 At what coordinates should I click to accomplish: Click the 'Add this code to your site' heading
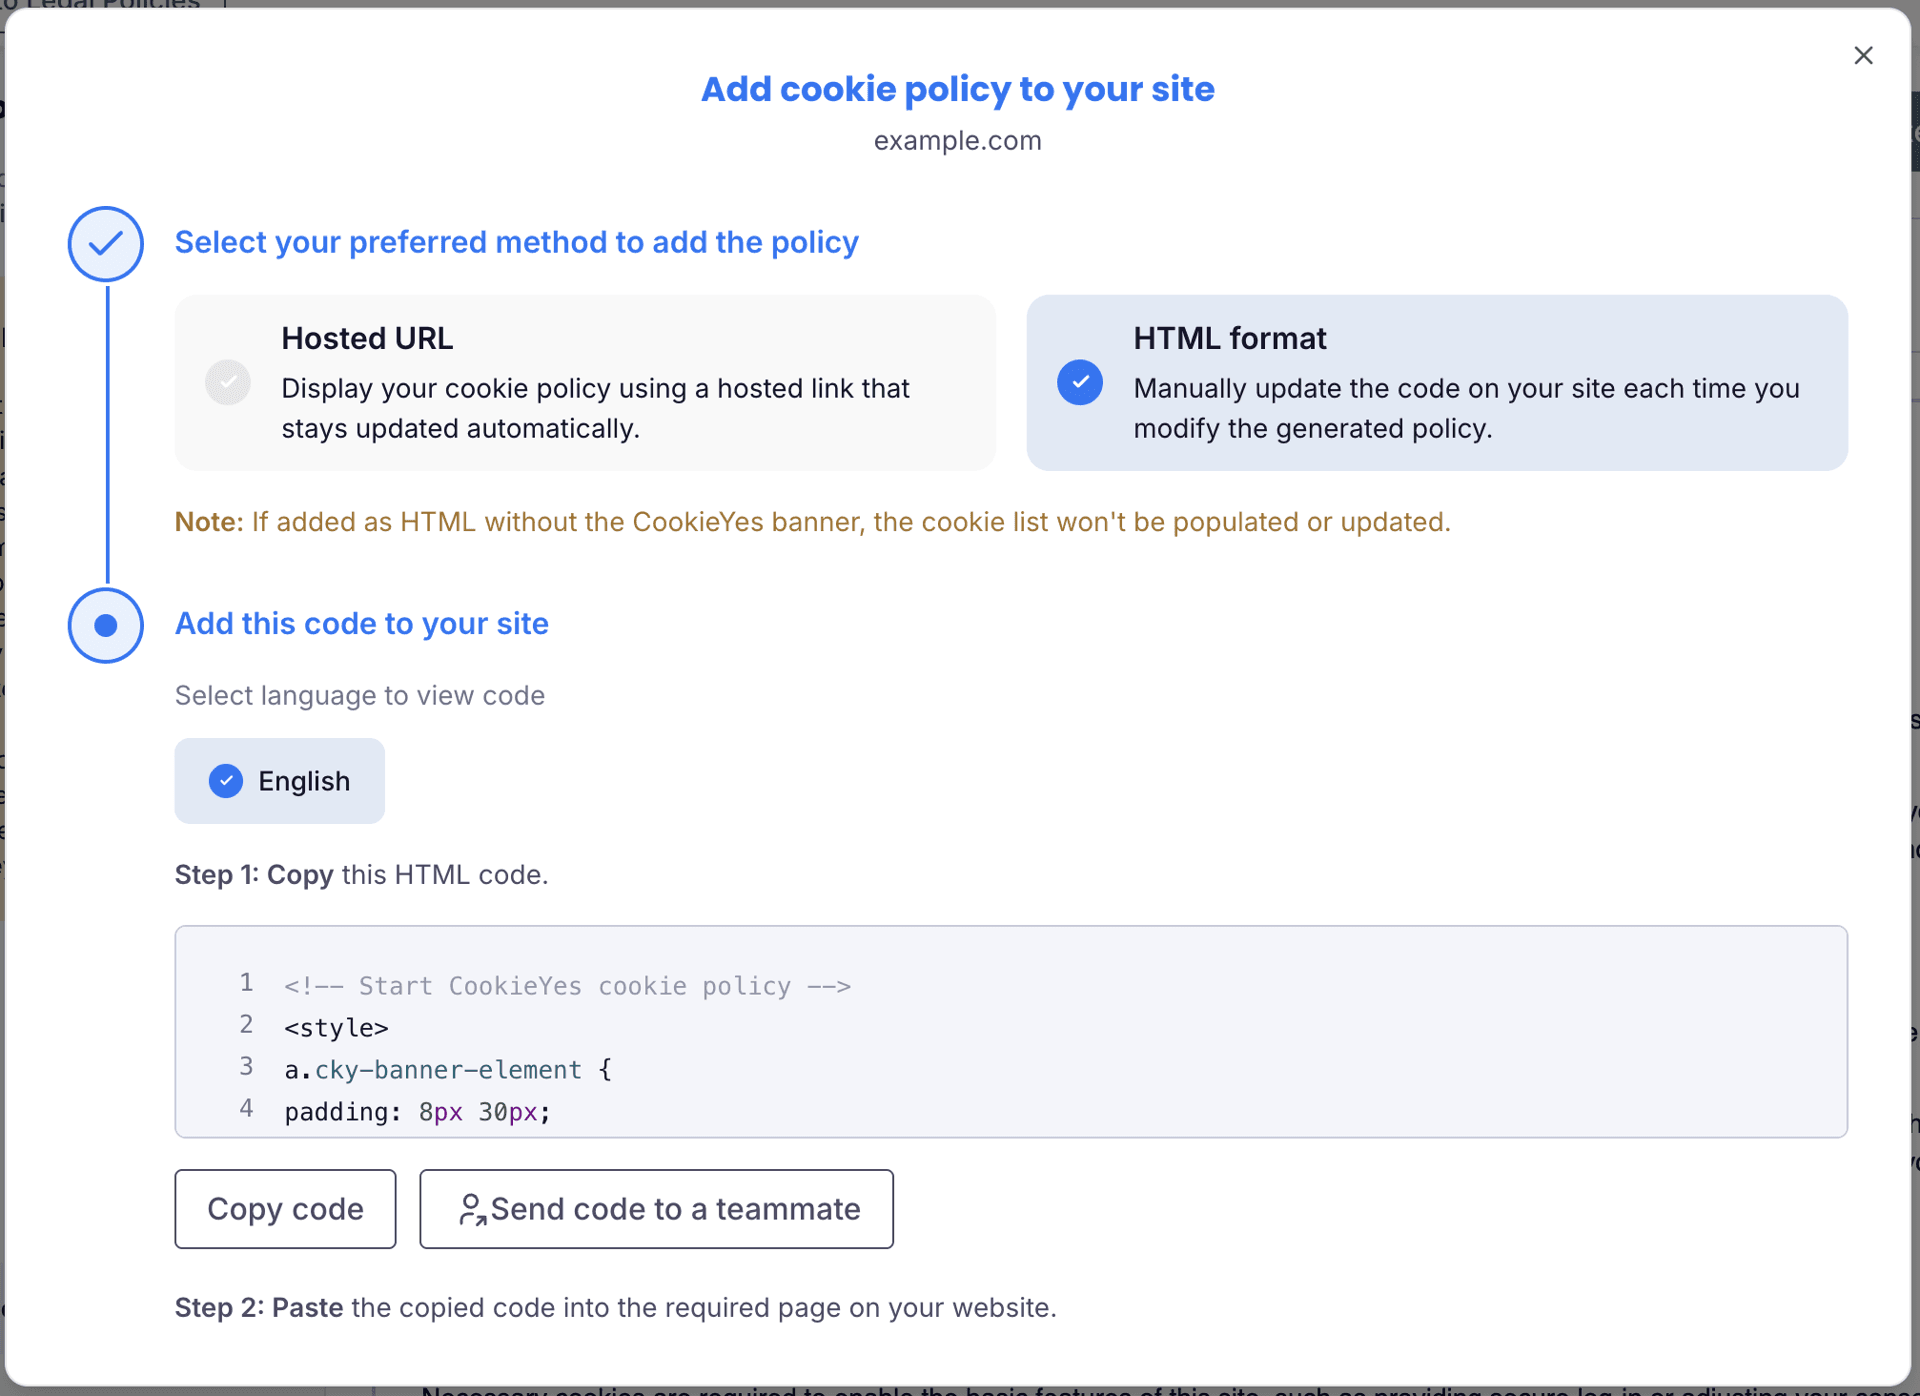pyautogui.click(x=362, y=623)
